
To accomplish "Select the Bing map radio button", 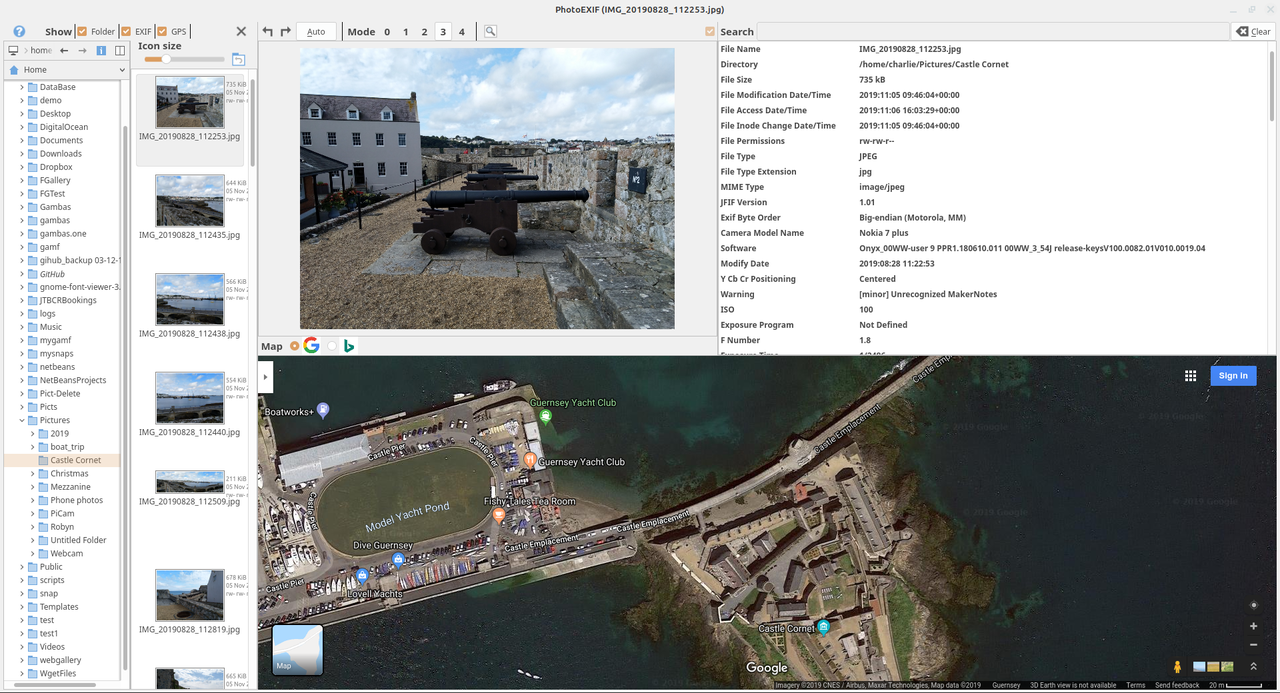I will click(332, 346).
